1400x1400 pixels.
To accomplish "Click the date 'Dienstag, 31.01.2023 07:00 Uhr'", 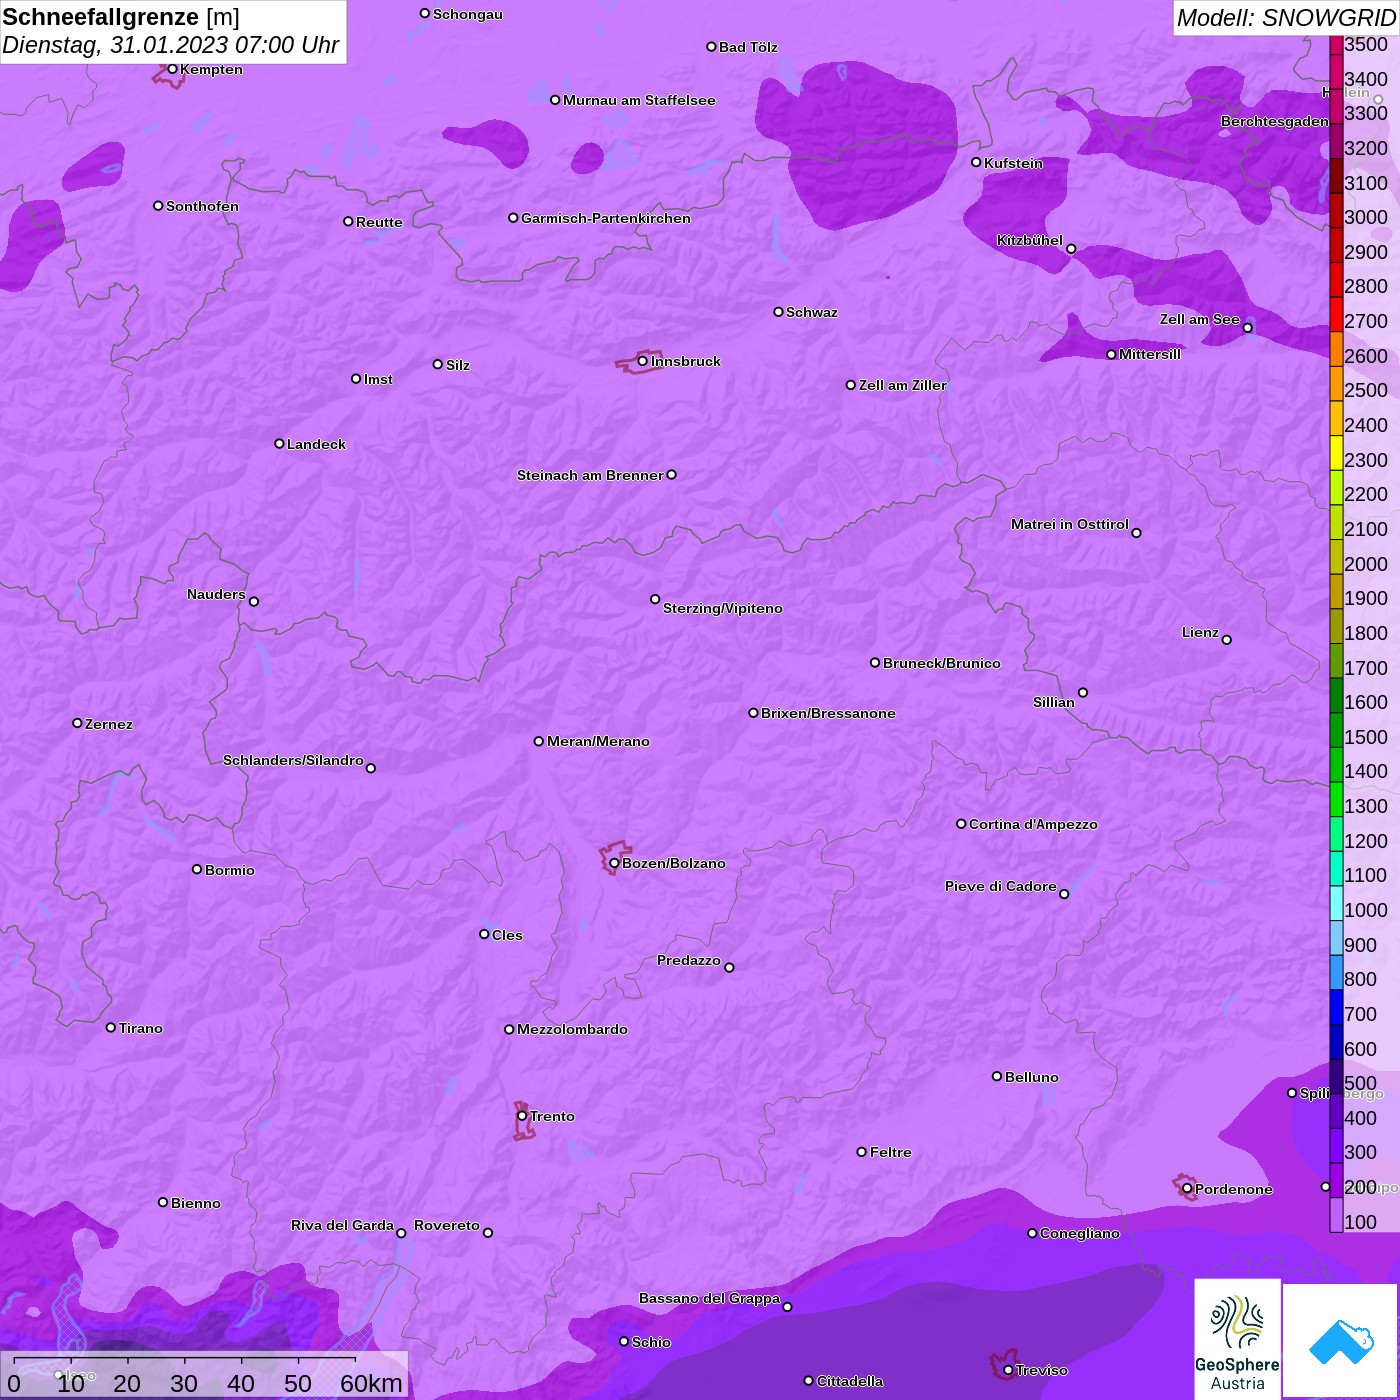I will pyautogui.click(x=171, y=45).
